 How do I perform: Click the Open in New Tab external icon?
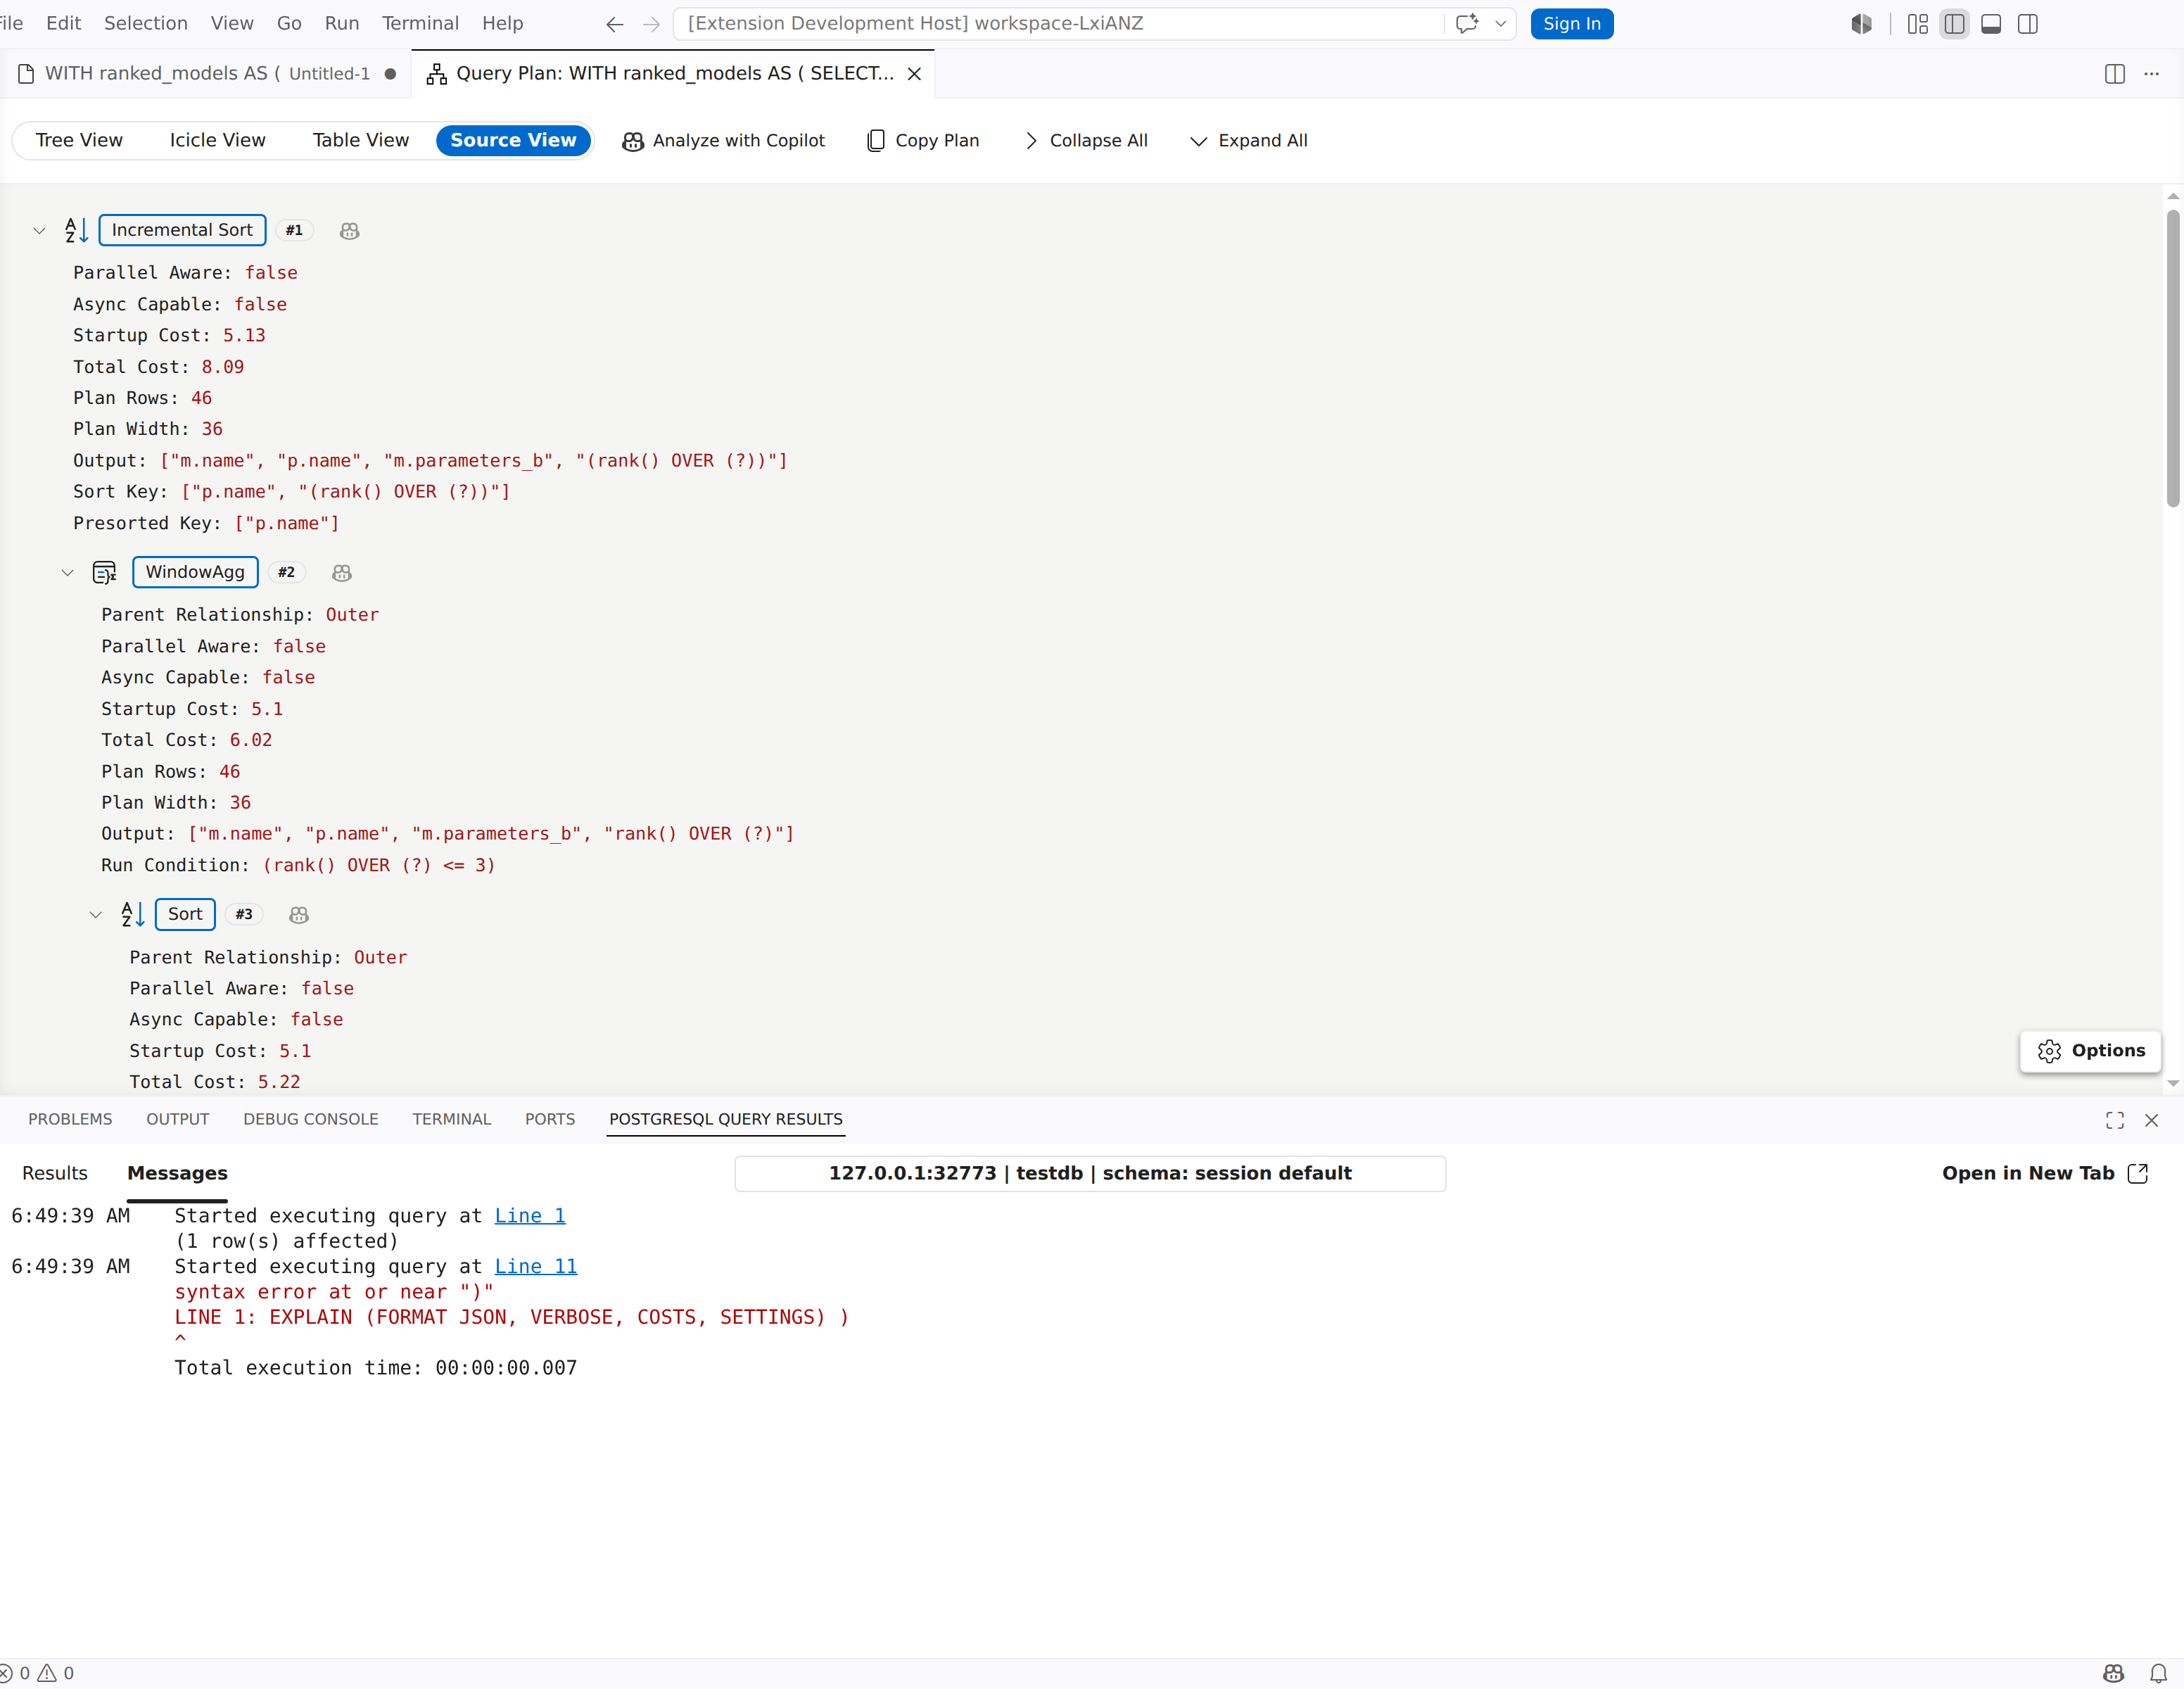(x=2138, y=1174)
